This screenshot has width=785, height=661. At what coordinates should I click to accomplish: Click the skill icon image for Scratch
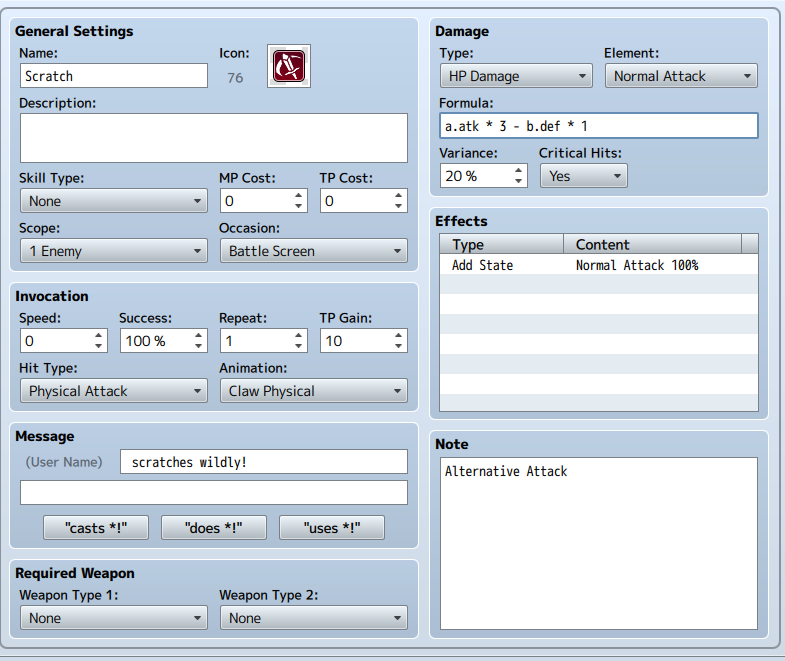click(x=289, y=66)
